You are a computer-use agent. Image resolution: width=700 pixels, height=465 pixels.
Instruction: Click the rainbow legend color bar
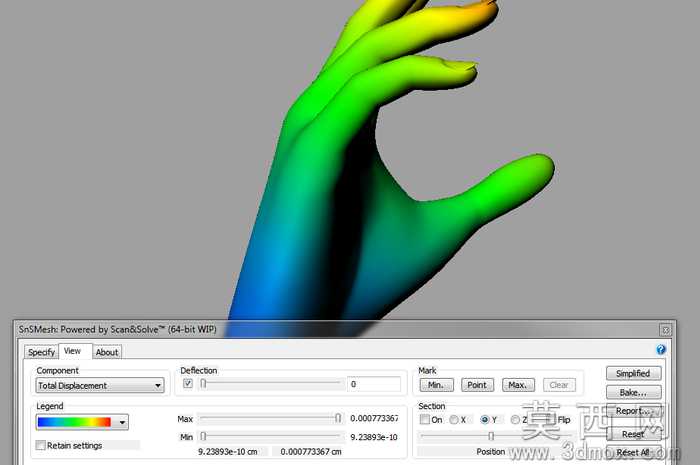[x=74, y=422]
